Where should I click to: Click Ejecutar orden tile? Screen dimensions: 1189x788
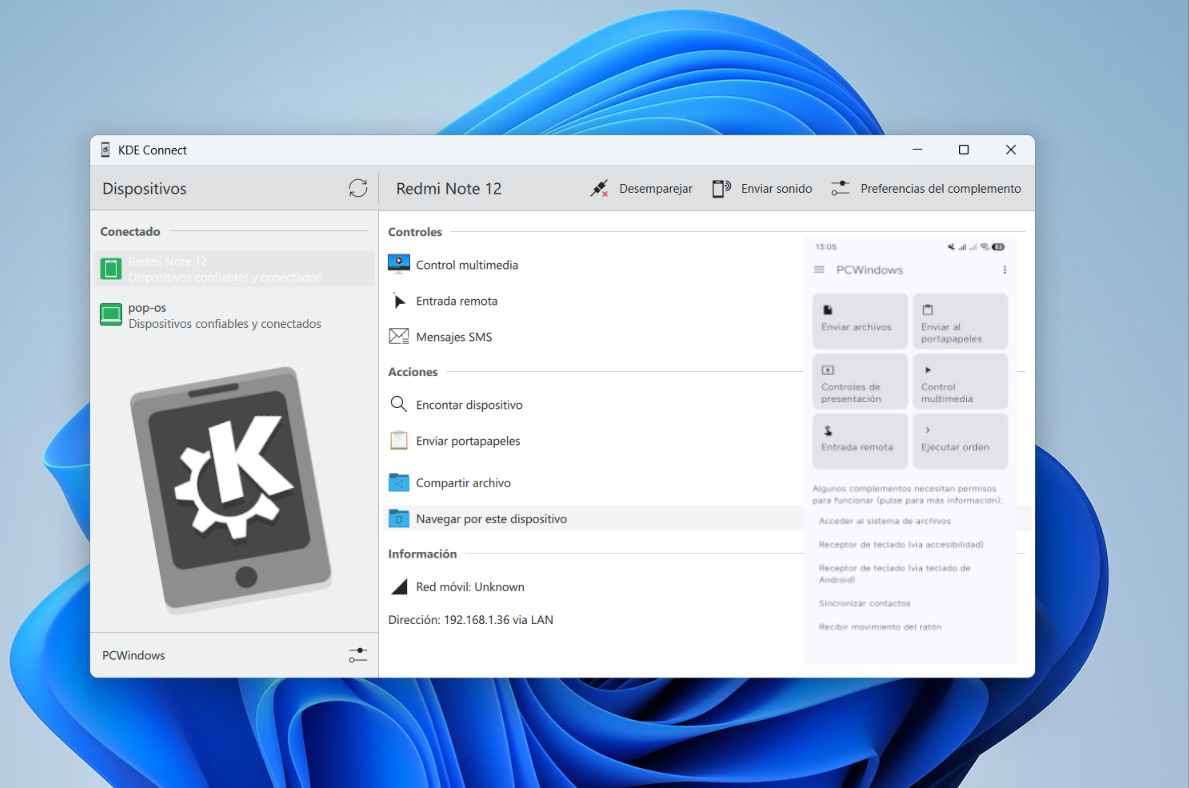(x=960, y=441)
